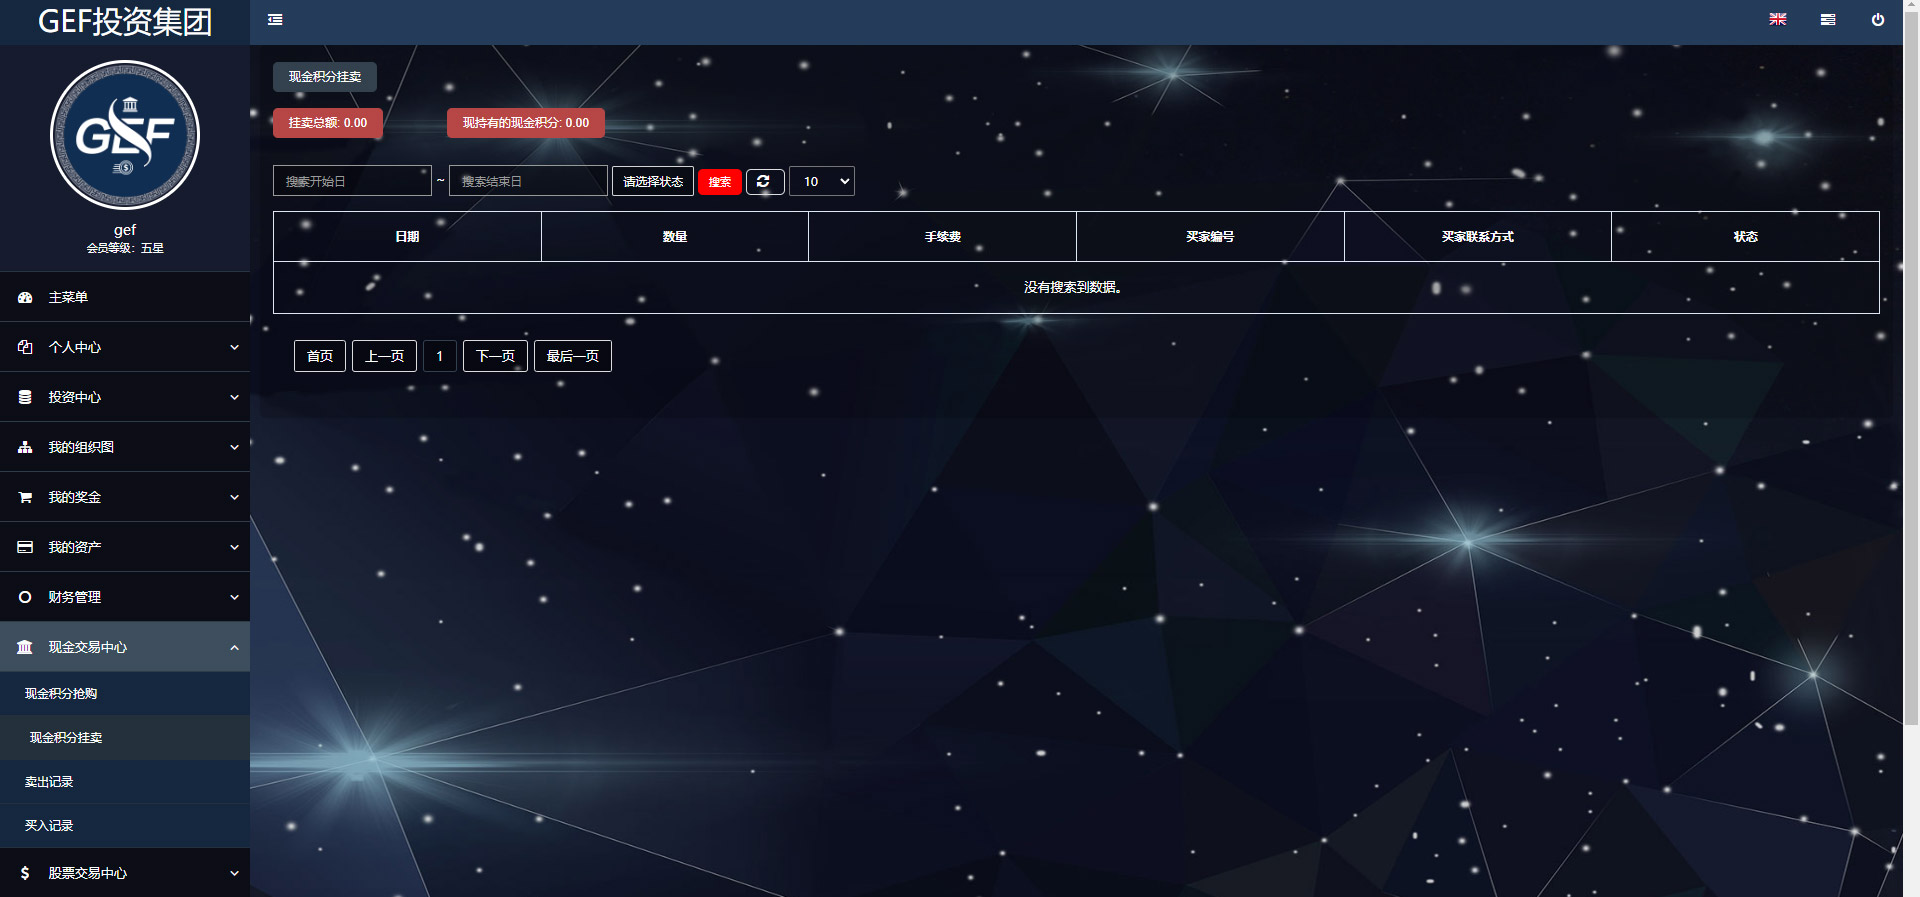Expand the 个人中心 menu
The image size is (1920, 897).
coord(125,347)
